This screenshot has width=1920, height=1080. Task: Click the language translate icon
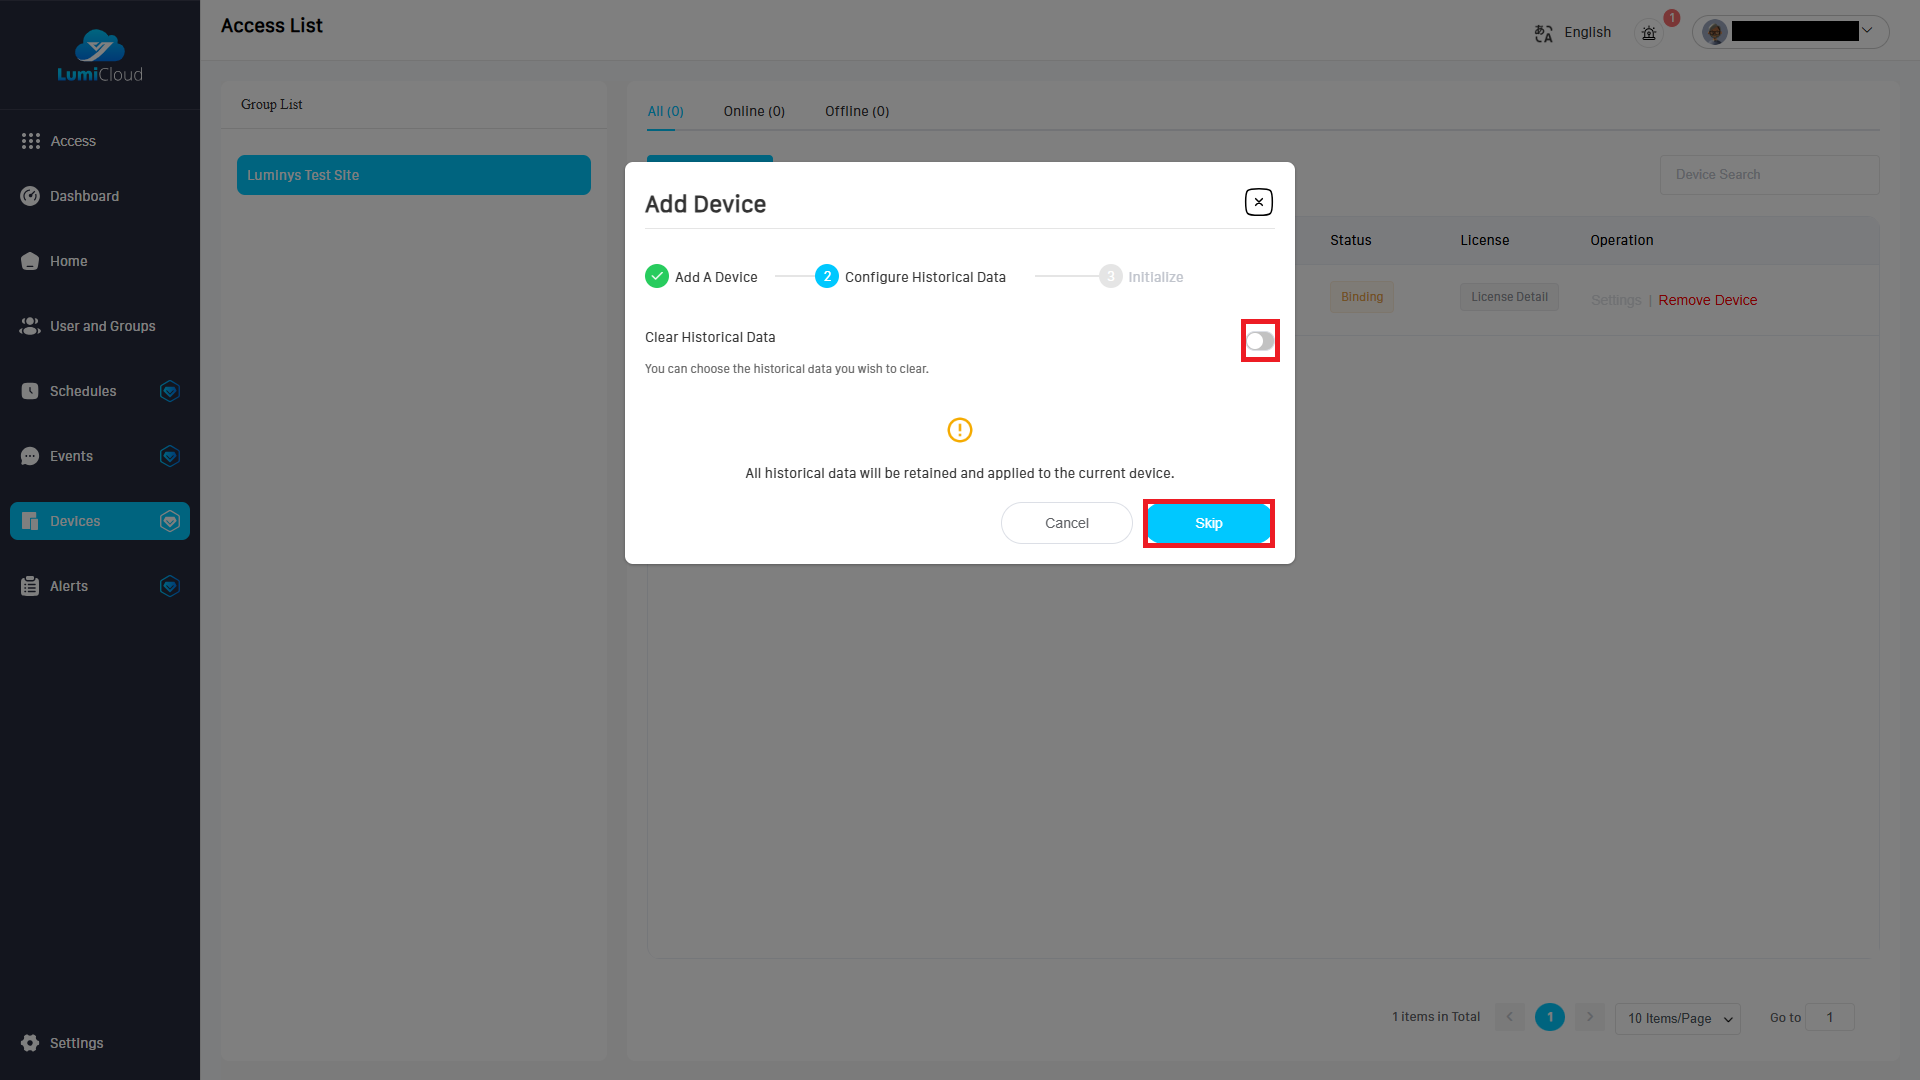click(1543, 33)
